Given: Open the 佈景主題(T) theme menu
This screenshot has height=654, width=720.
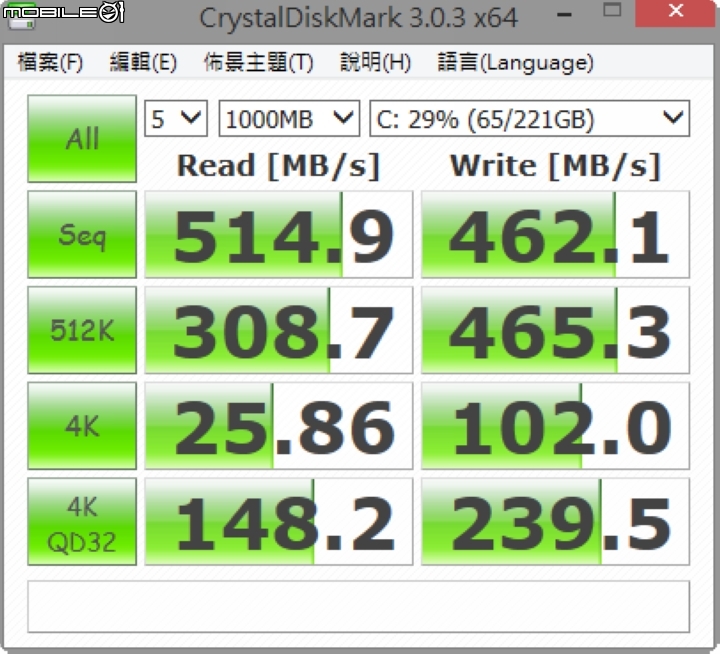Looking at the screenshot, I should tap(259, 62).
